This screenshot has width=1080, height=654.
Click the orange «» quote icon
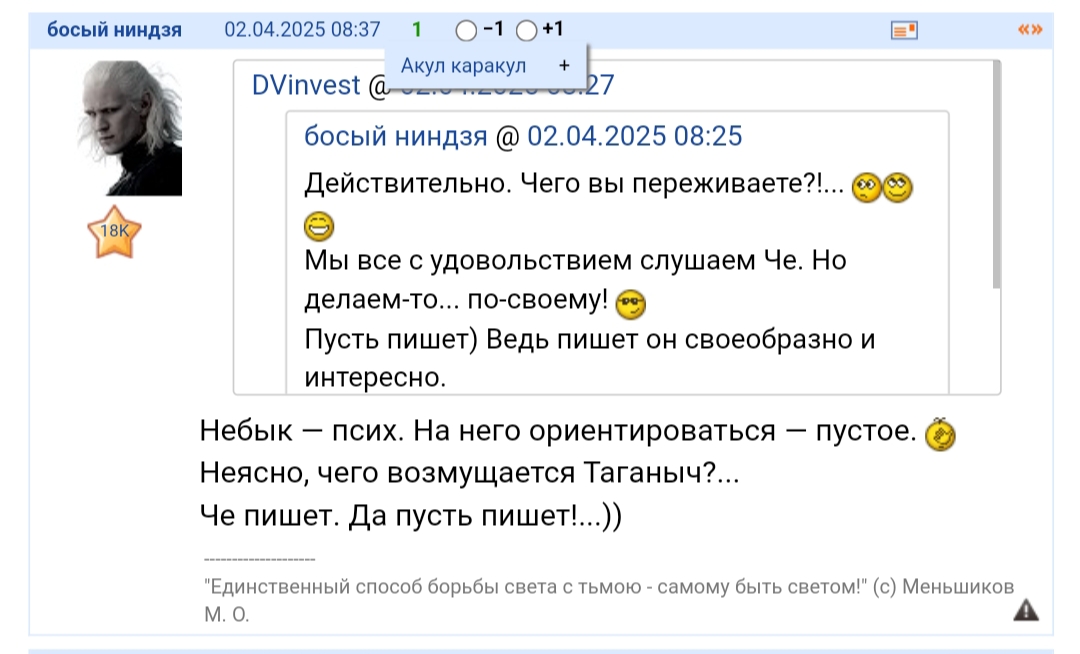pos(1029,30)
